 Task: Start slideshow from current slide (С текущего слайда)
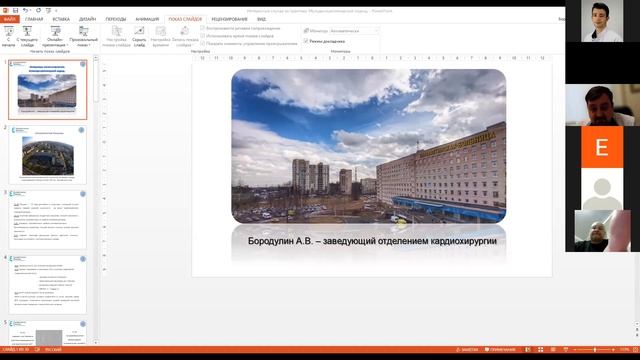pos(27,36)
